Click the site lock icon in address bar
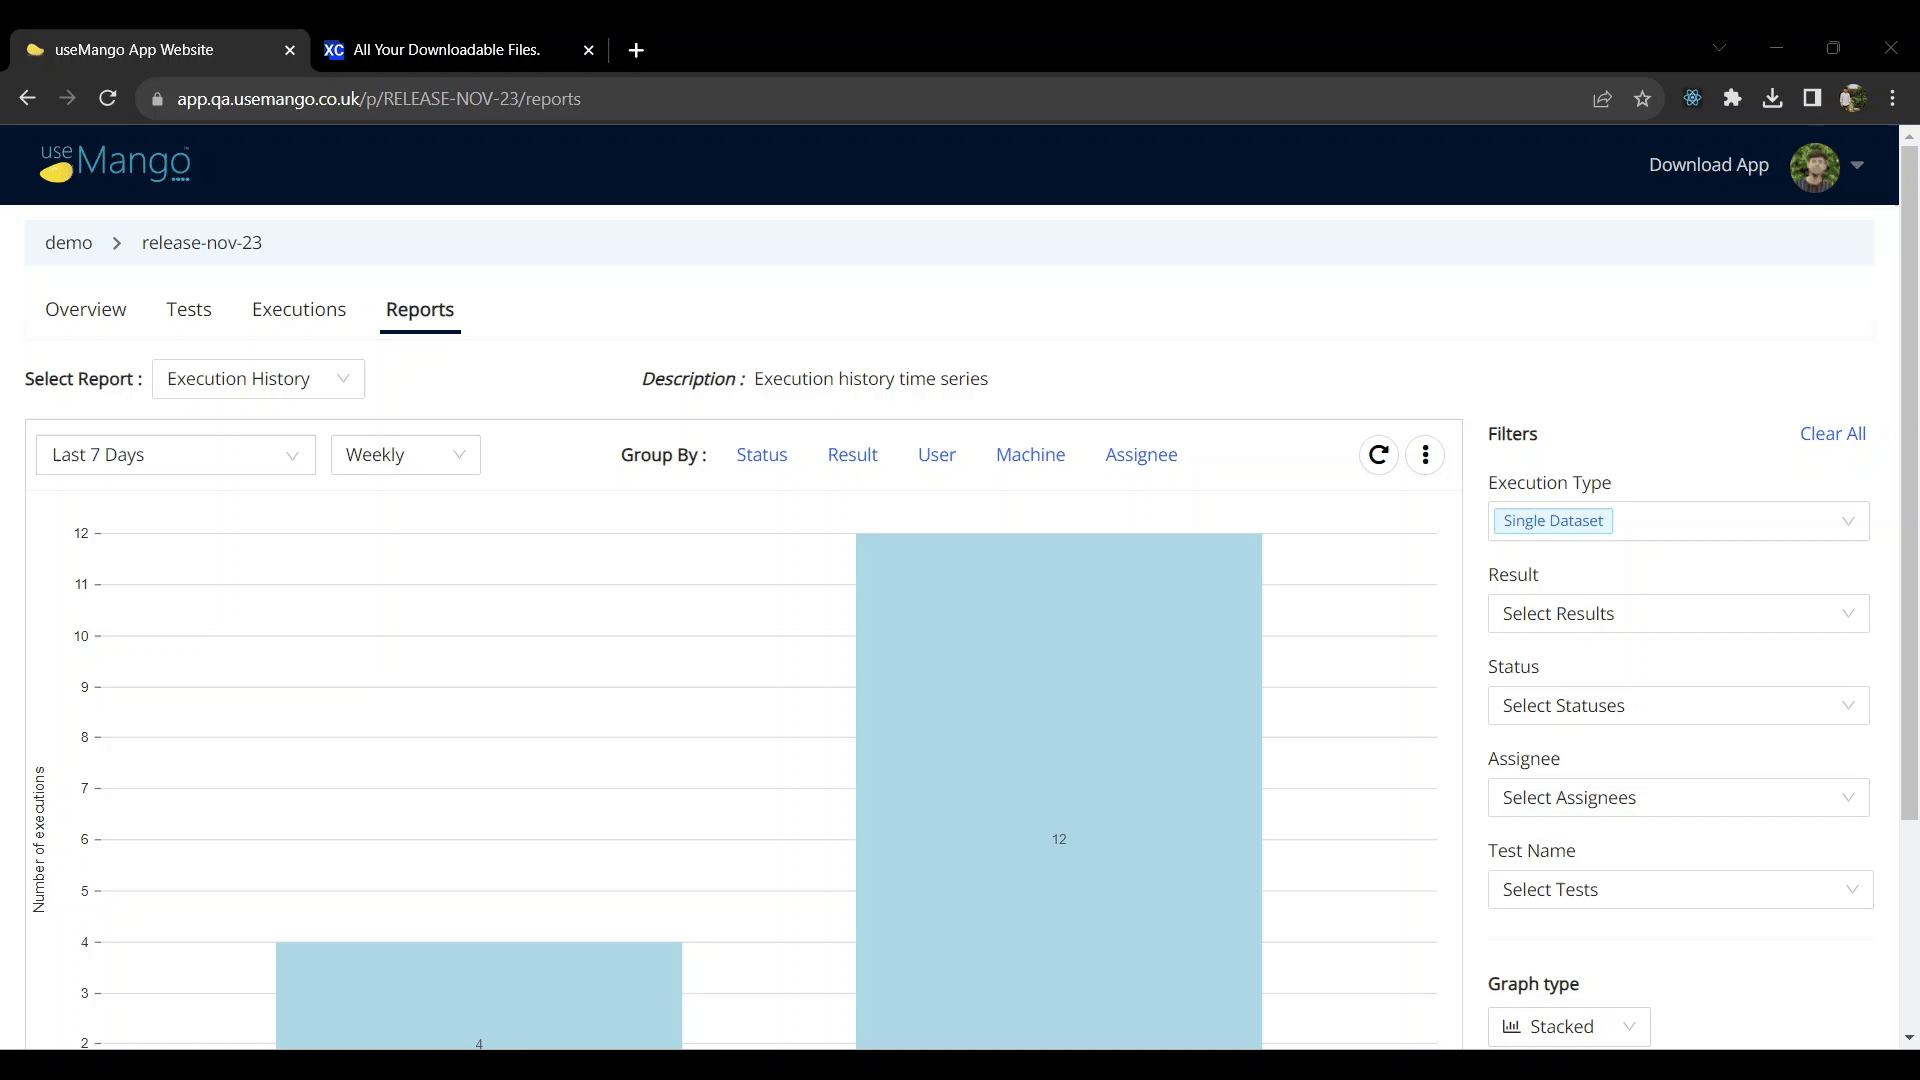Image resolution: width=1920 pixels, height=1080 pixels. [157, 99]
